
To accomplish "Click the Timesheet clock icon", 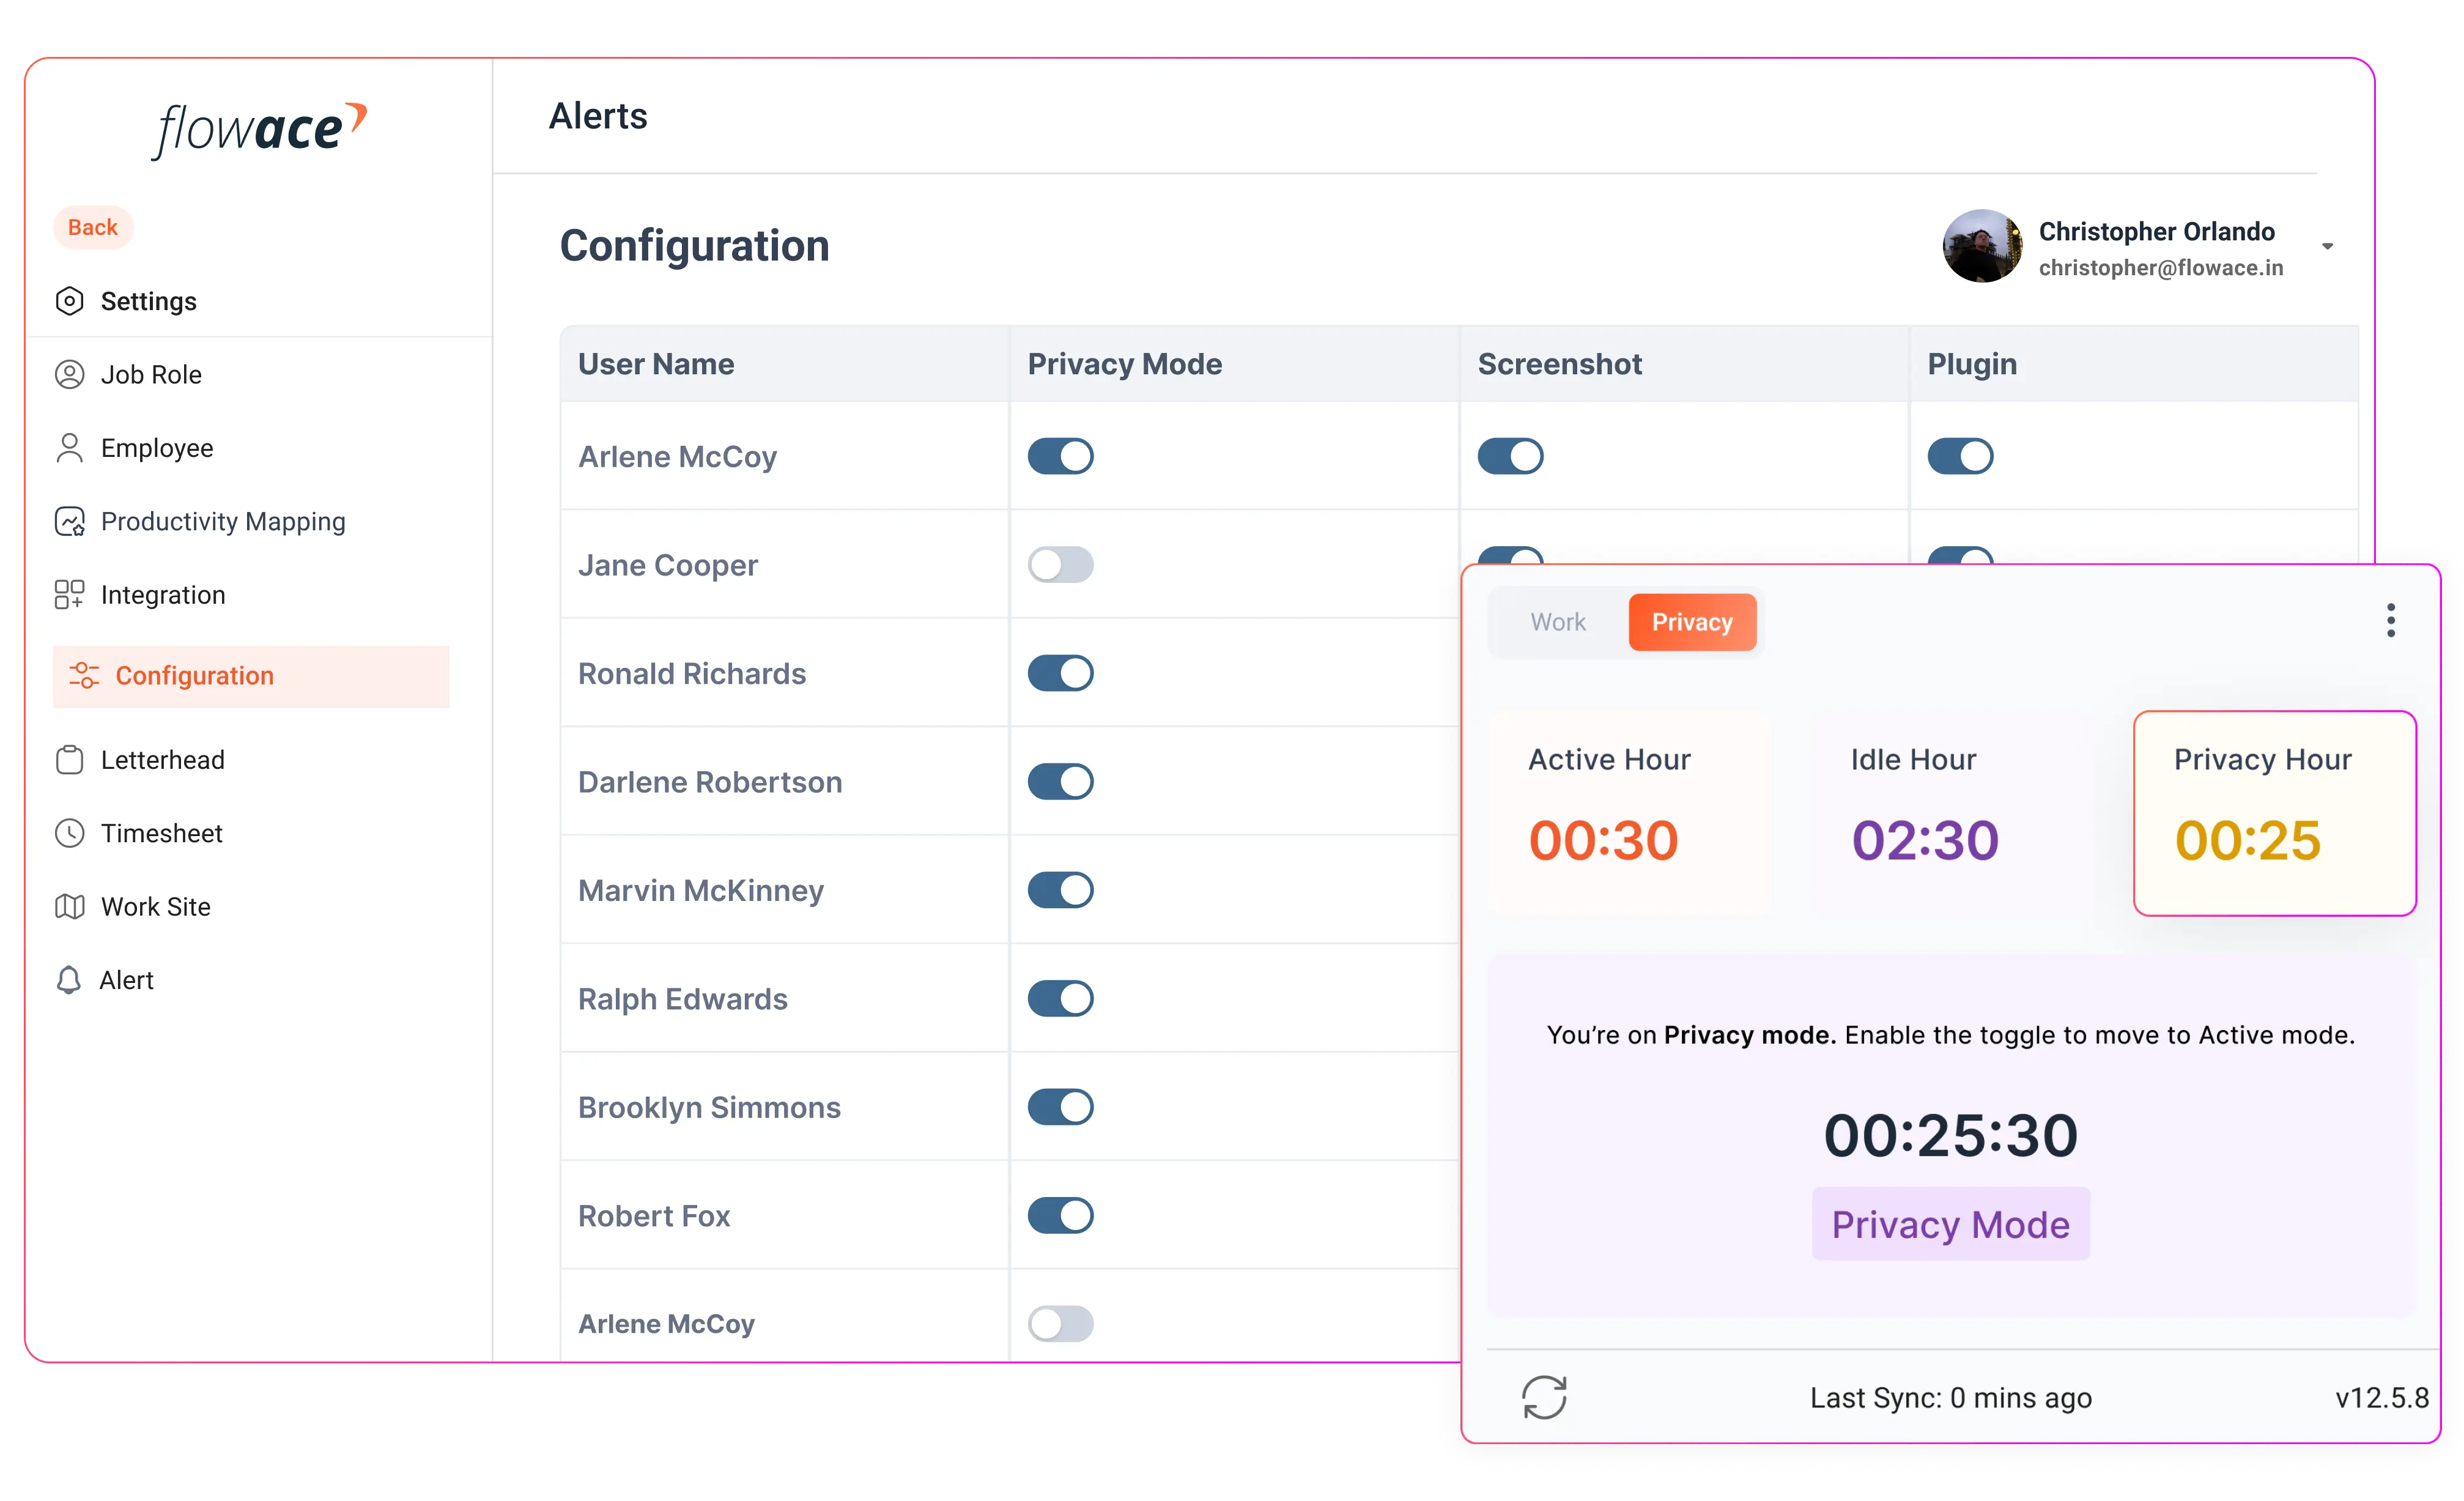I will tap(69, 832).
